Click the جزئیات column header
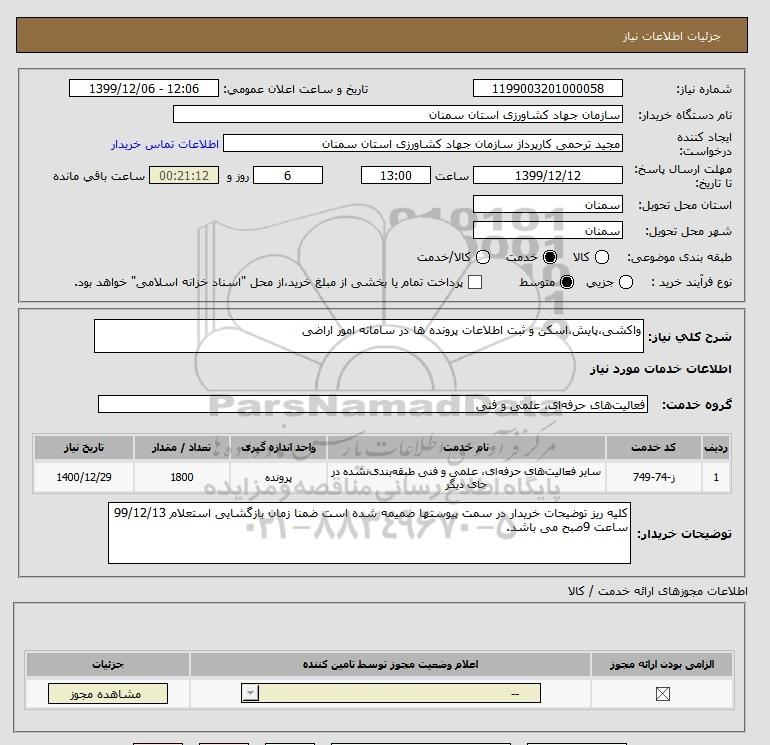 tap(108, 664)
